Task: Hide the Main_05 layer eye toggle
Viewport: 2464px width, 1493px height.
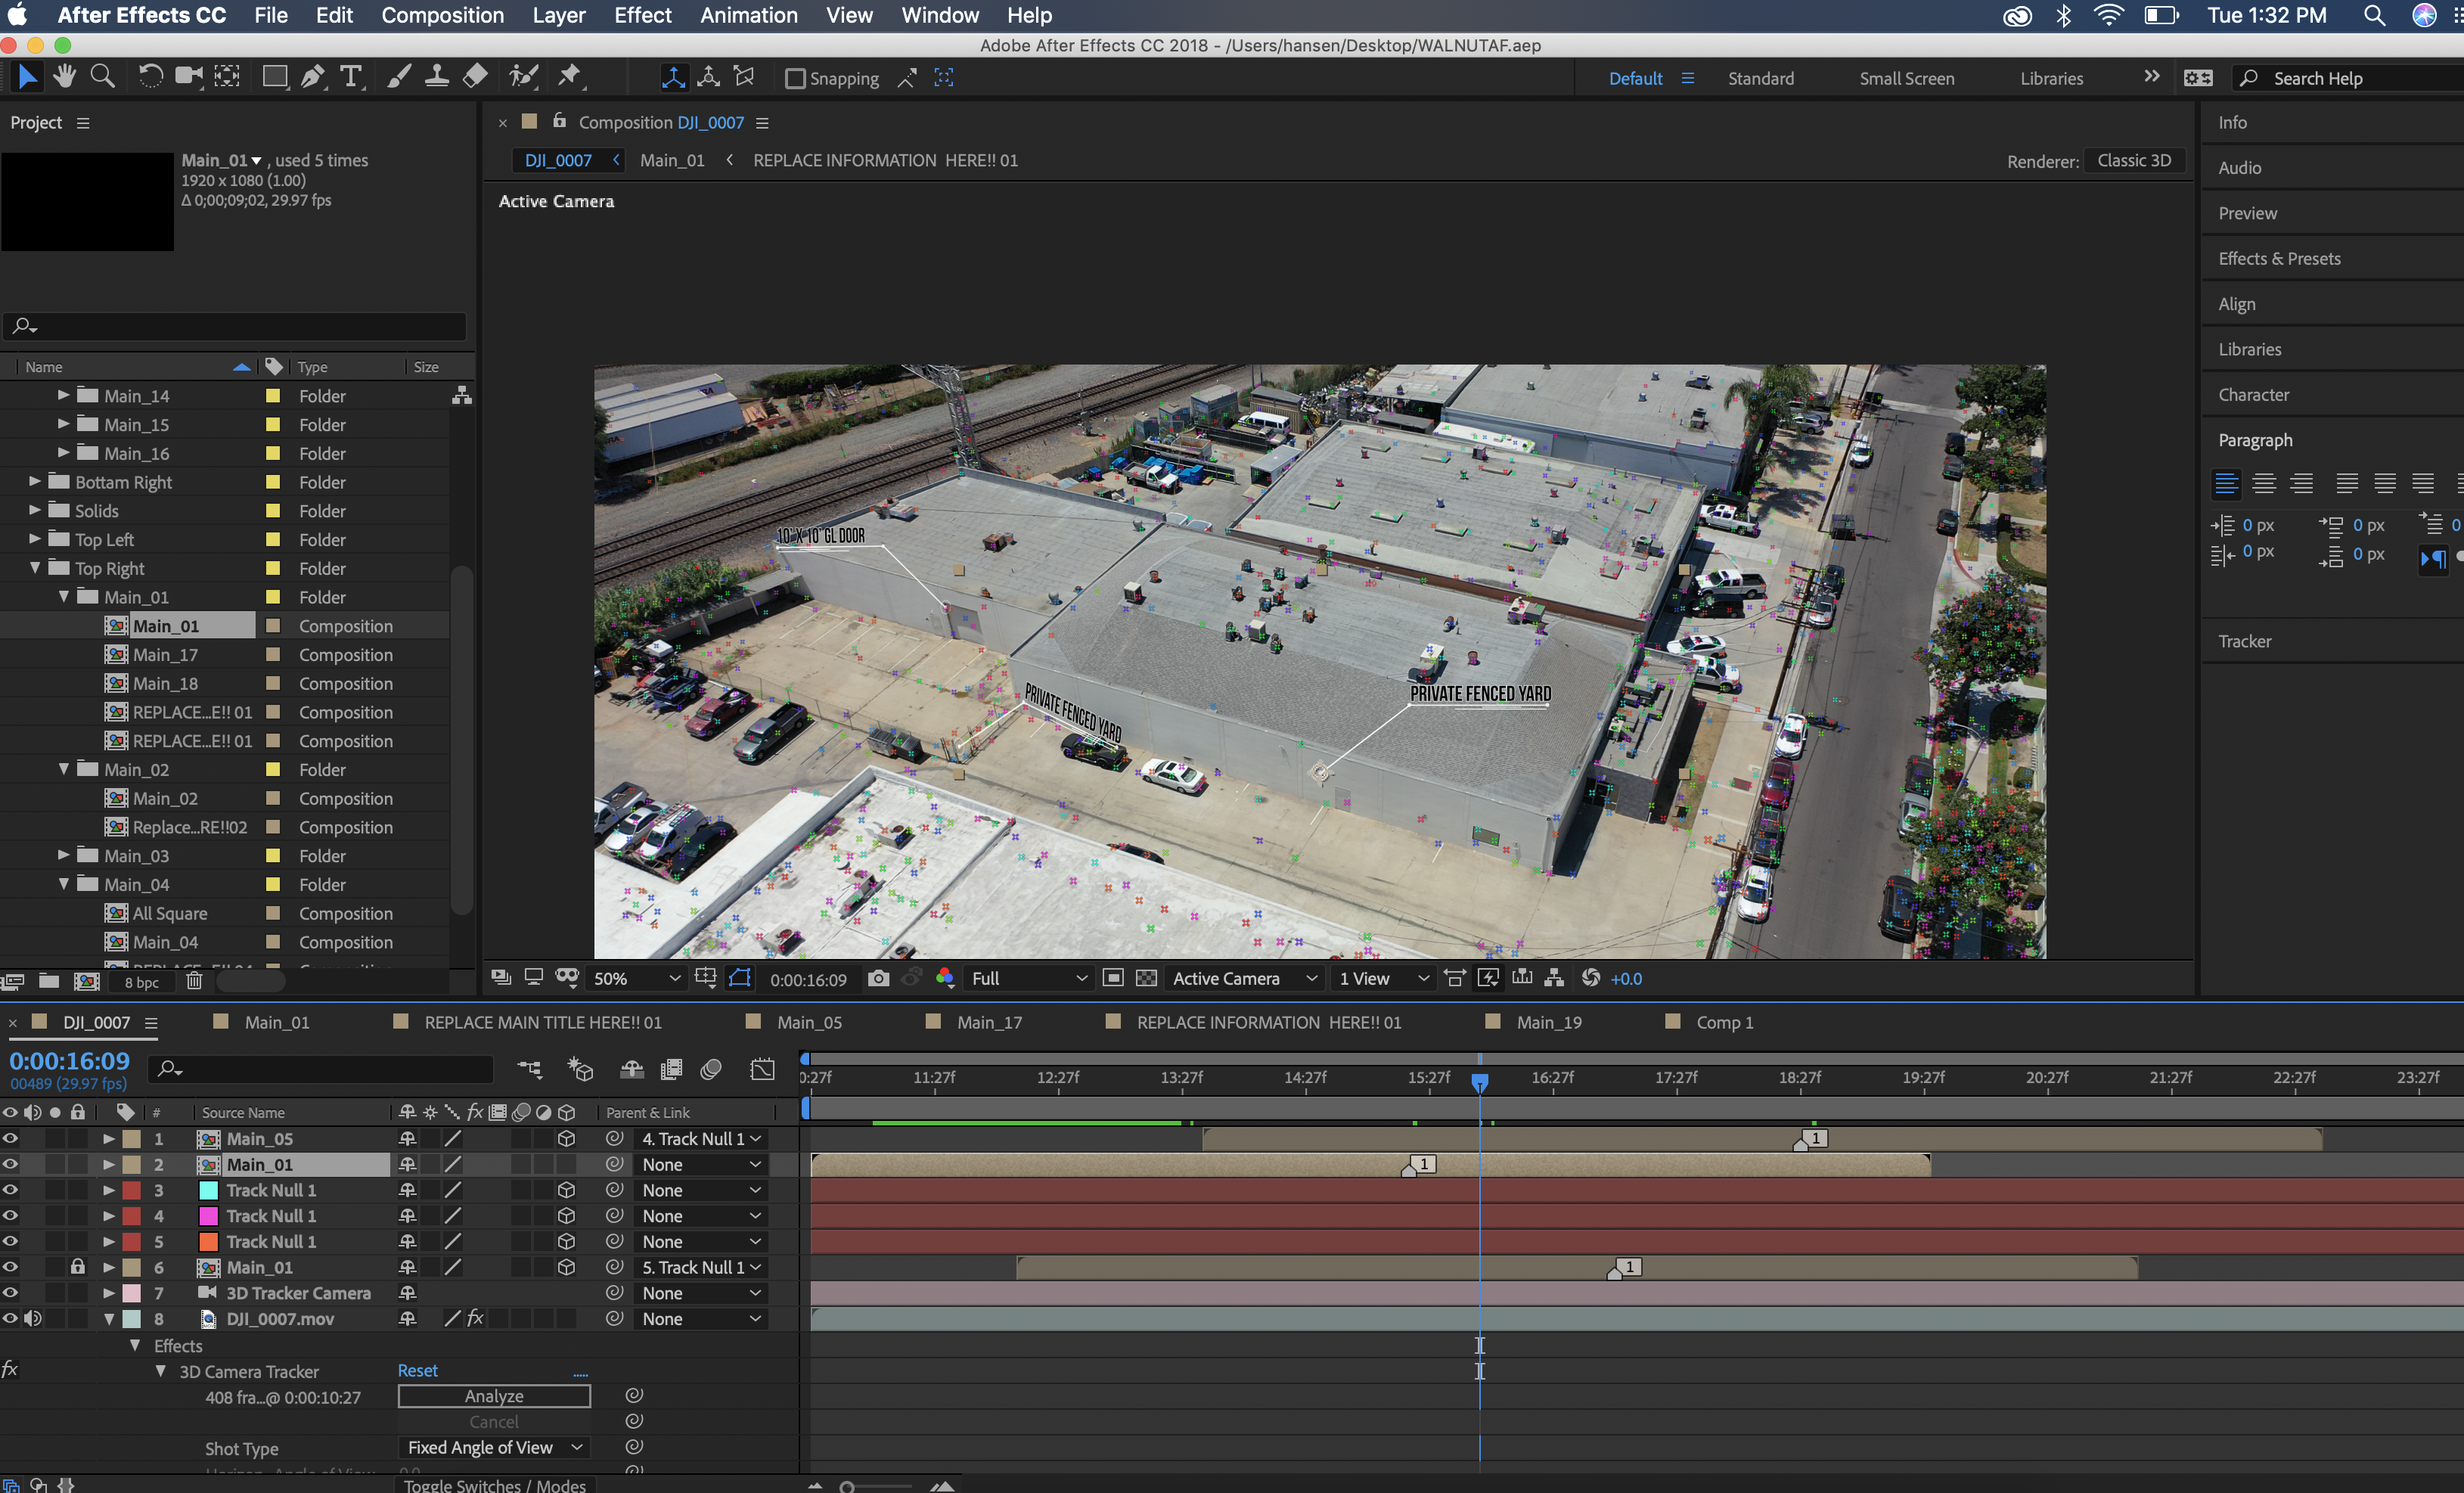Action: tap(10, 1138)
